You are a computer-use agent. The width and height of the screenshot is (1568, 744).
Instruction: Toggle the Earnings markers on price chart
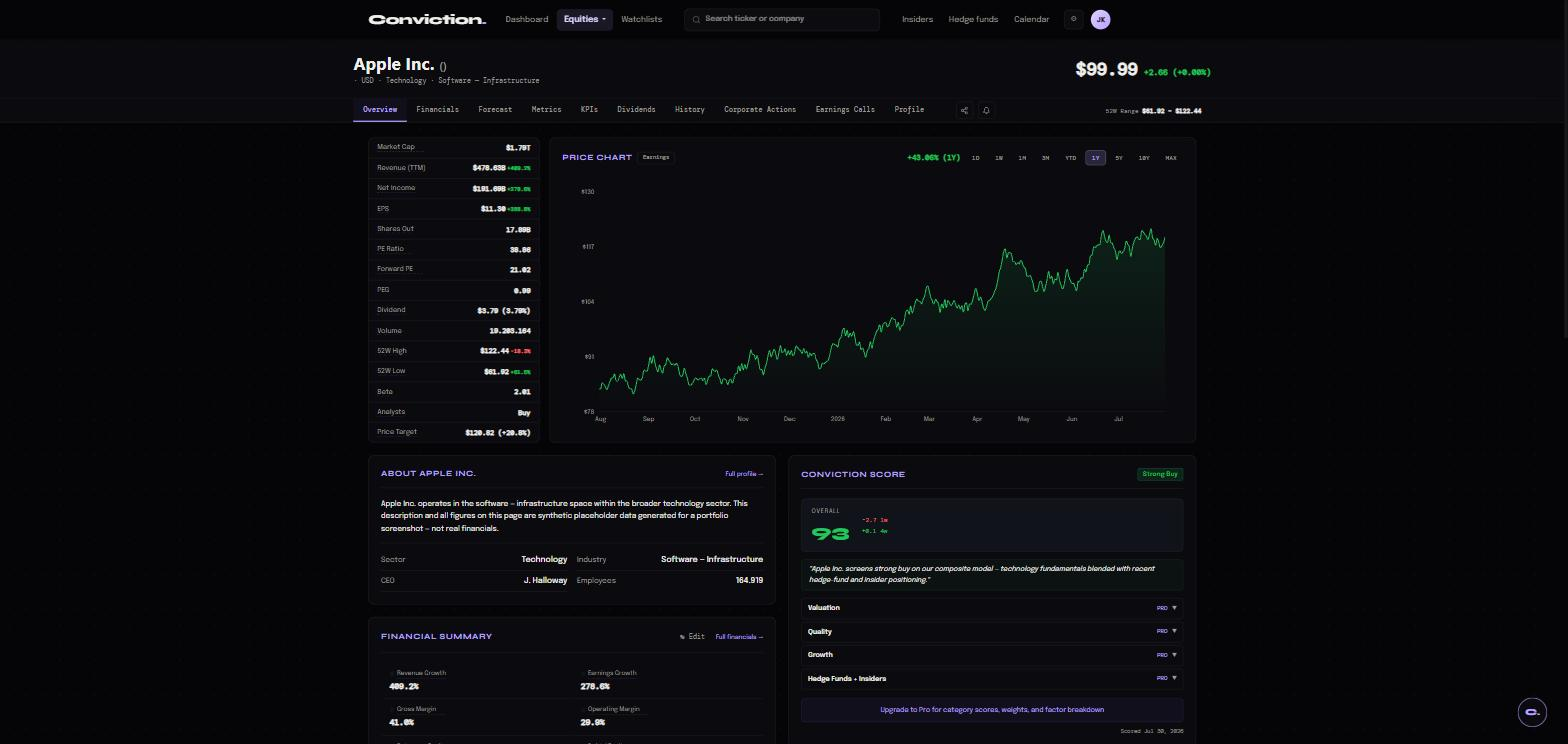point(656,157)
